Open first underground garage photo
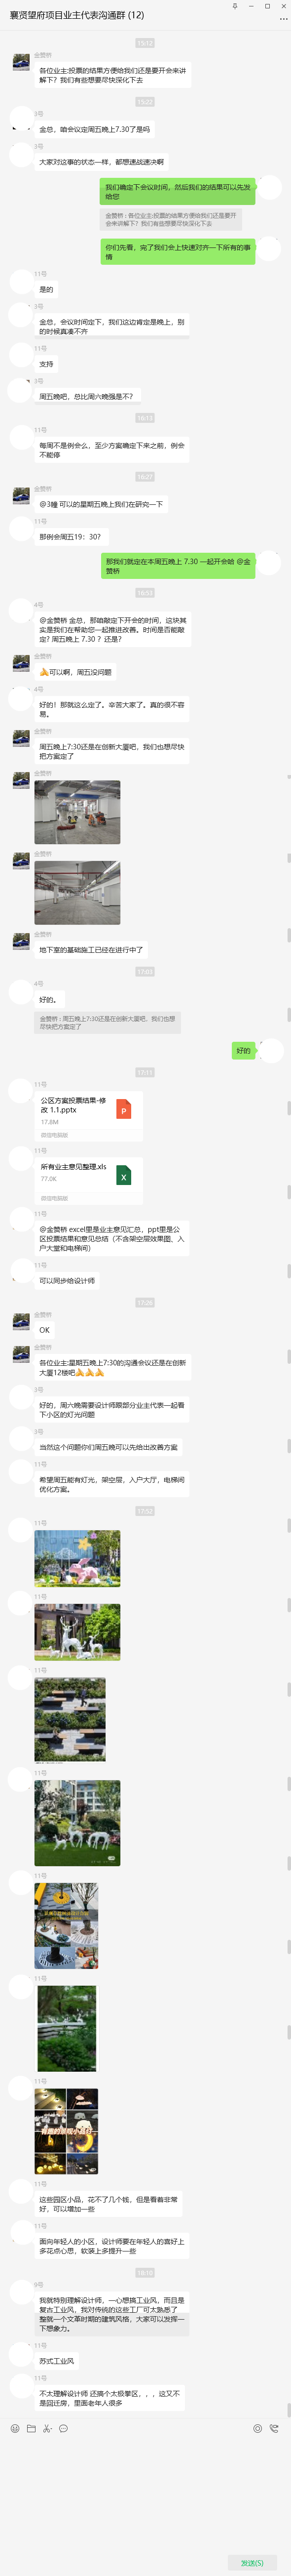 point(77,812)
